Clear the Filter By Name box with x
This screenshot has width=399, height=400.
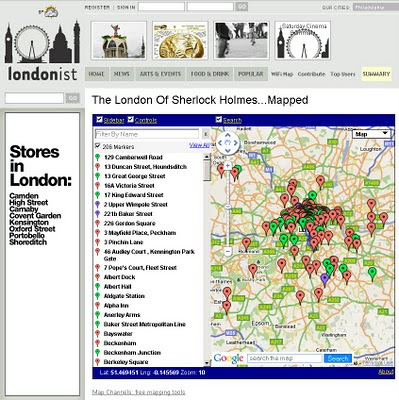(x=206, y=134)
